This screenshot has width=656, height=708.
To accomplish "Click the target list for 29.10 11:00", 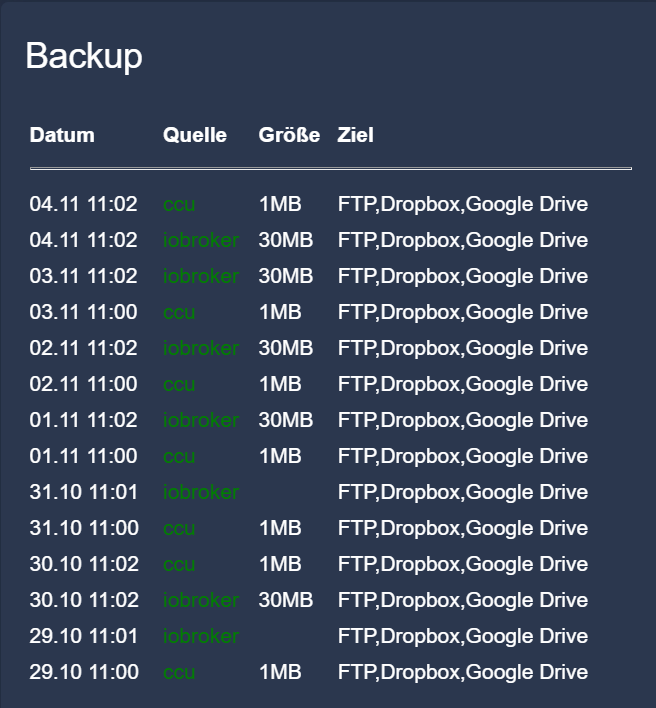I will [463, 672].
